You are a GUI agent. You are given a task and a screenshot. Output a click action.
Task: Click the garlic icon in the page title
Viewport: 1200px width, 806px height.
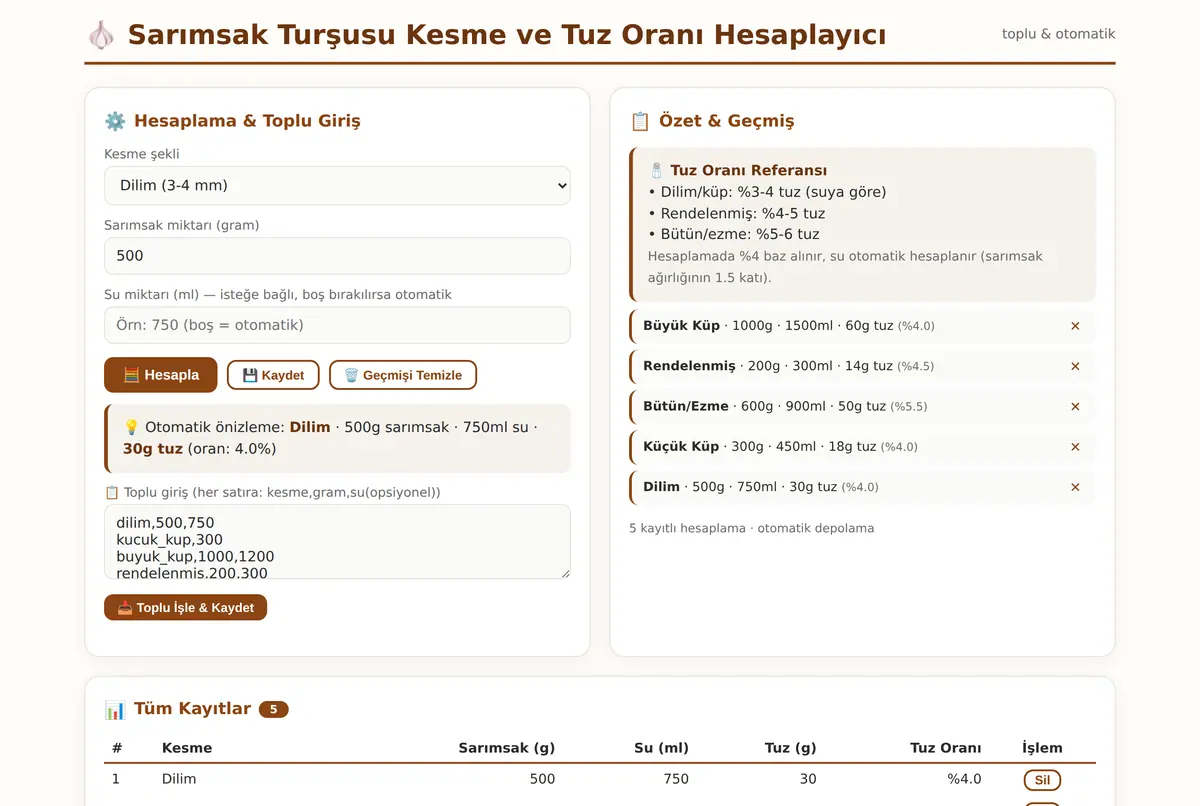tap(101, 35)
